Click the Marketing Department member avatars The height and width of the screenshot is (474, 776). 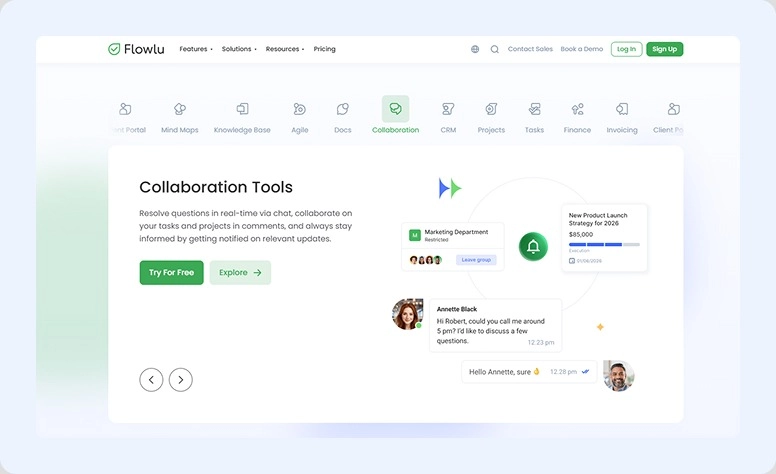425,260
